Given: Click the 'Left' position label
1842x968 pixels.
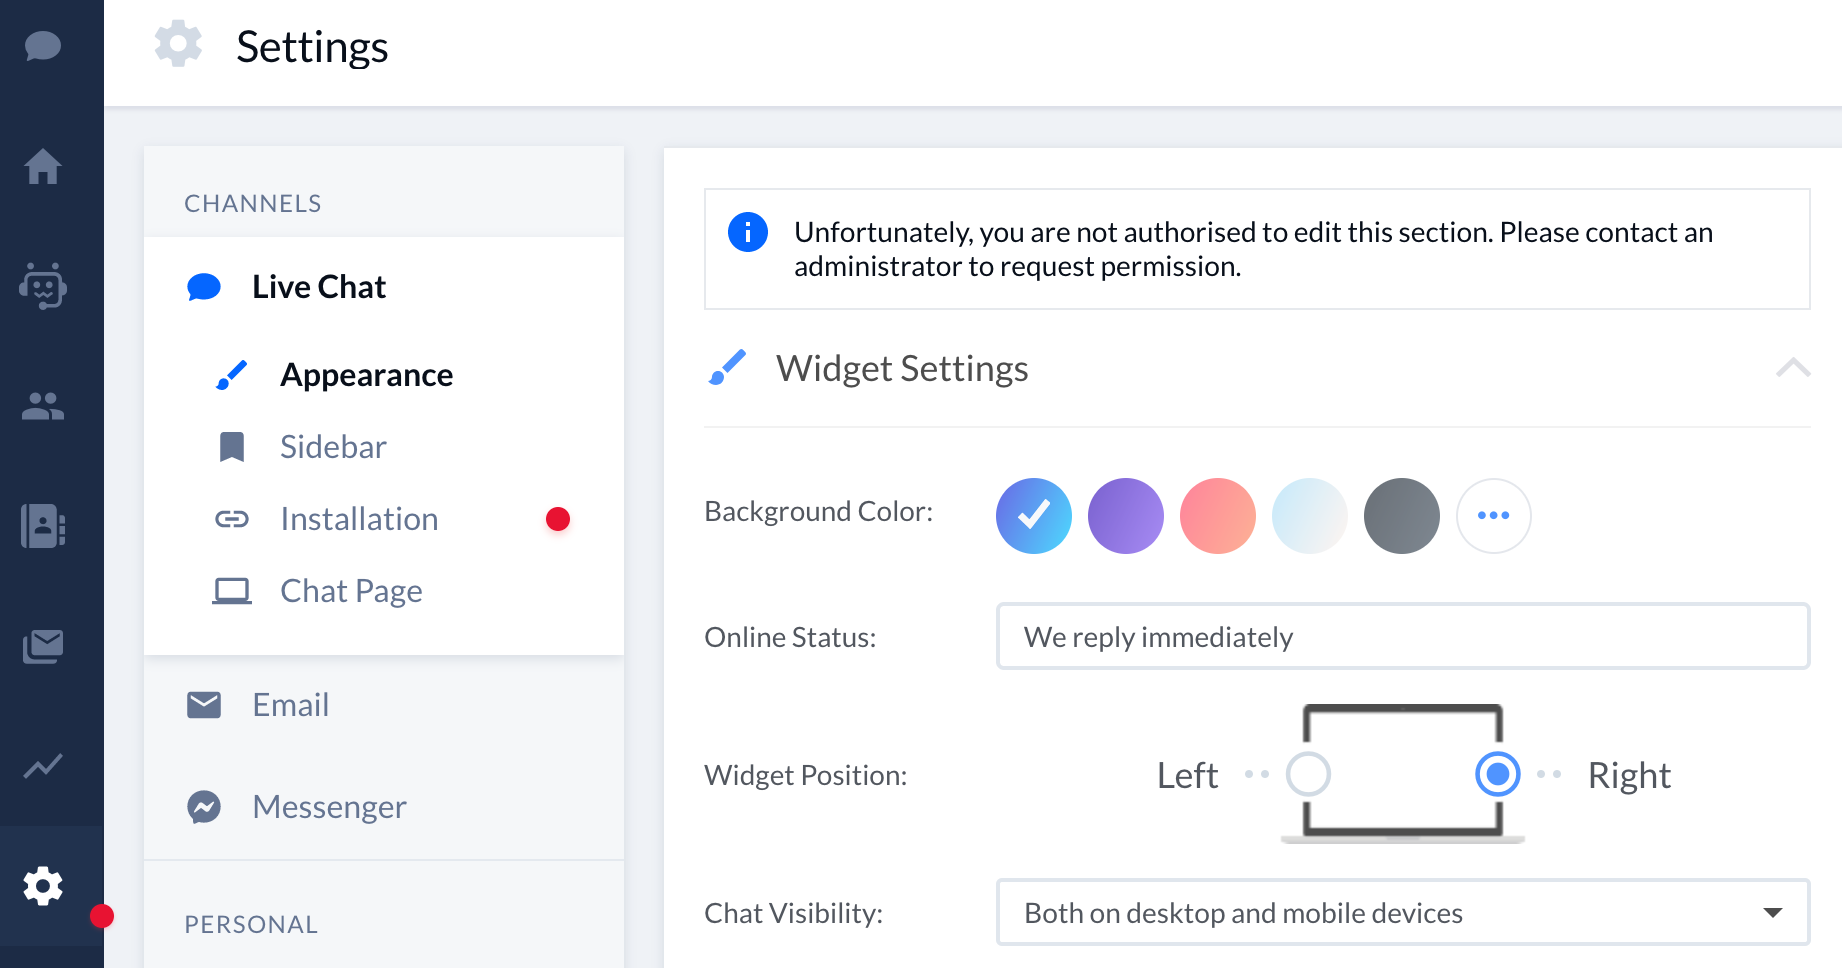Looking at the screenshot, I should click(1187, 775).
